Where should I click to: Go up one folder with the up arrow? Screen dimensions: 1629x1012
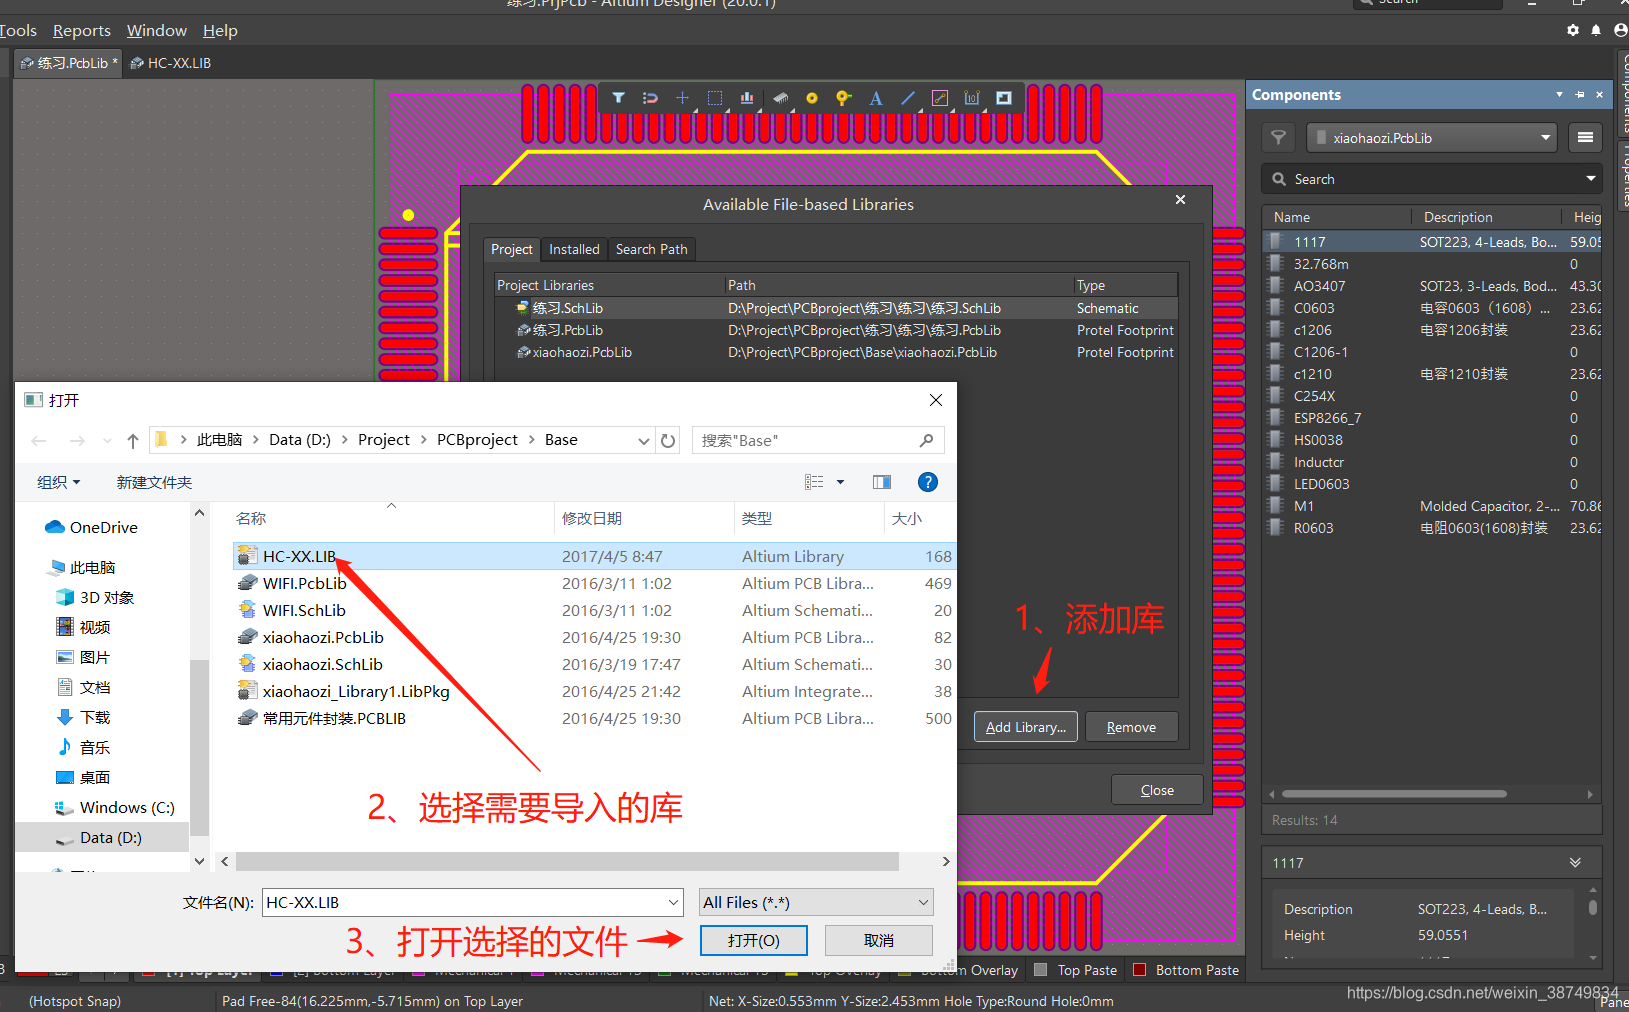click(133, 440)
